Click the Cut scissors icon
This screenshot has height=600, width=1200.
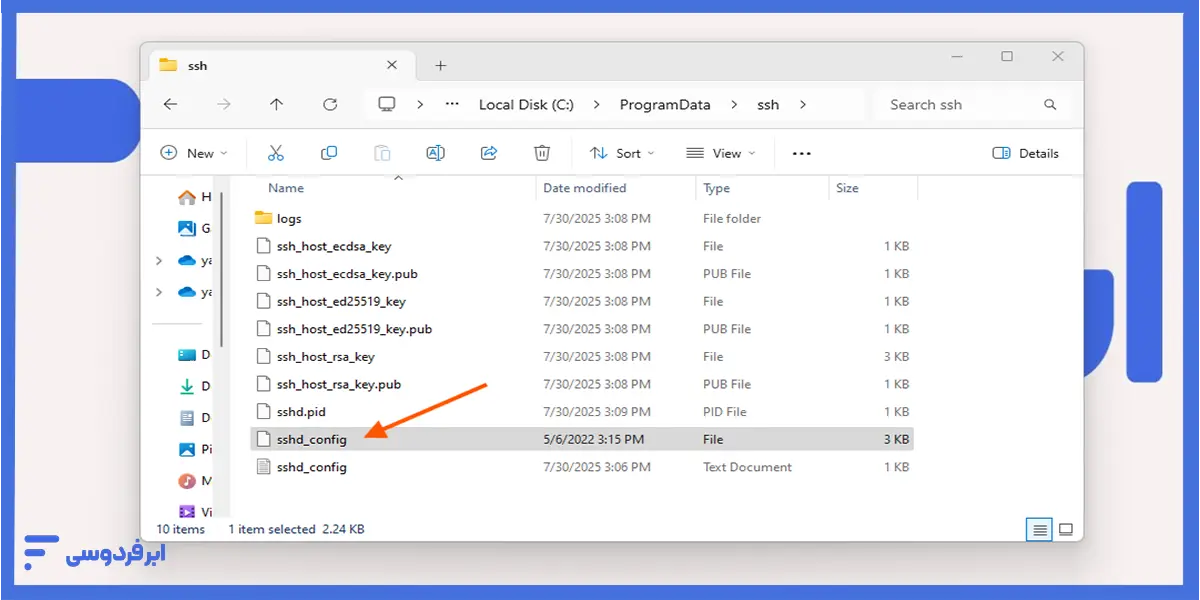pos(276,153)
